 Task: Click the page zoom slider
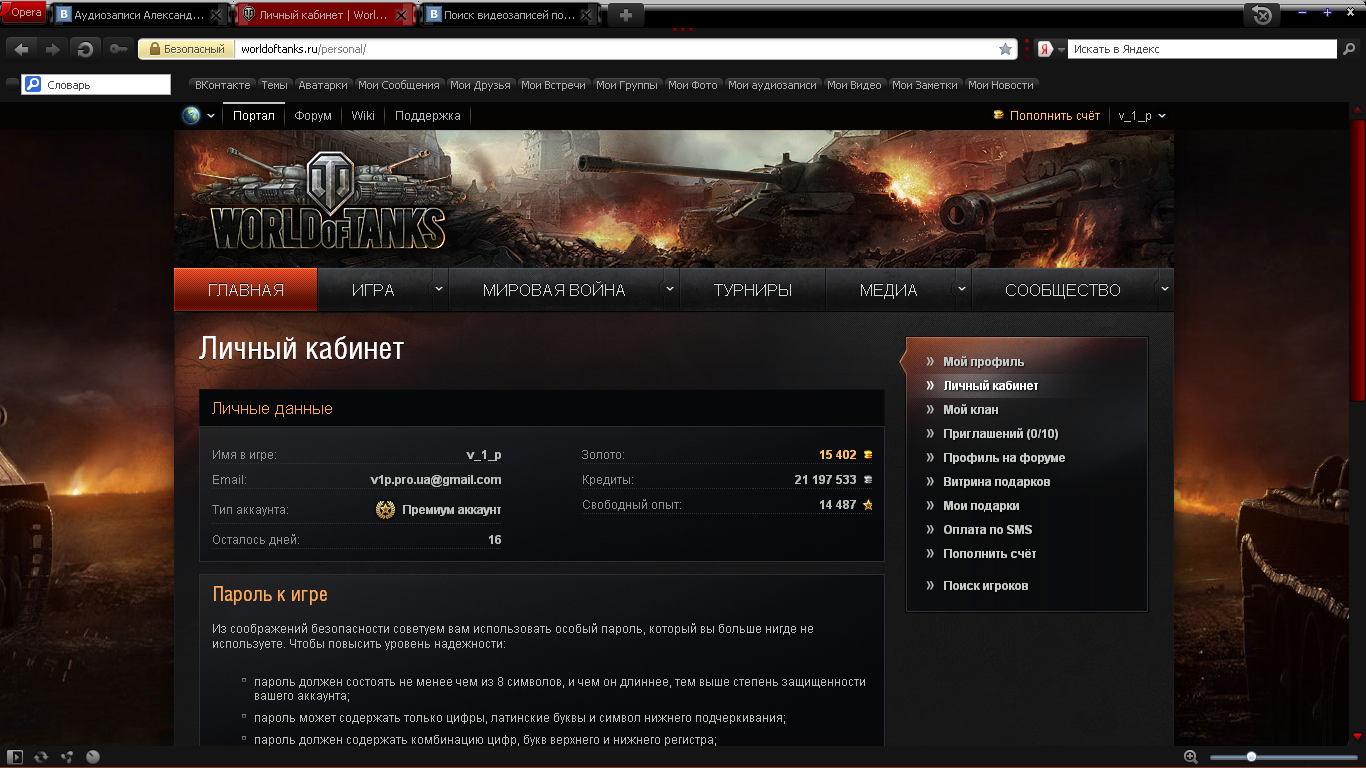(x=1284, y=757)
